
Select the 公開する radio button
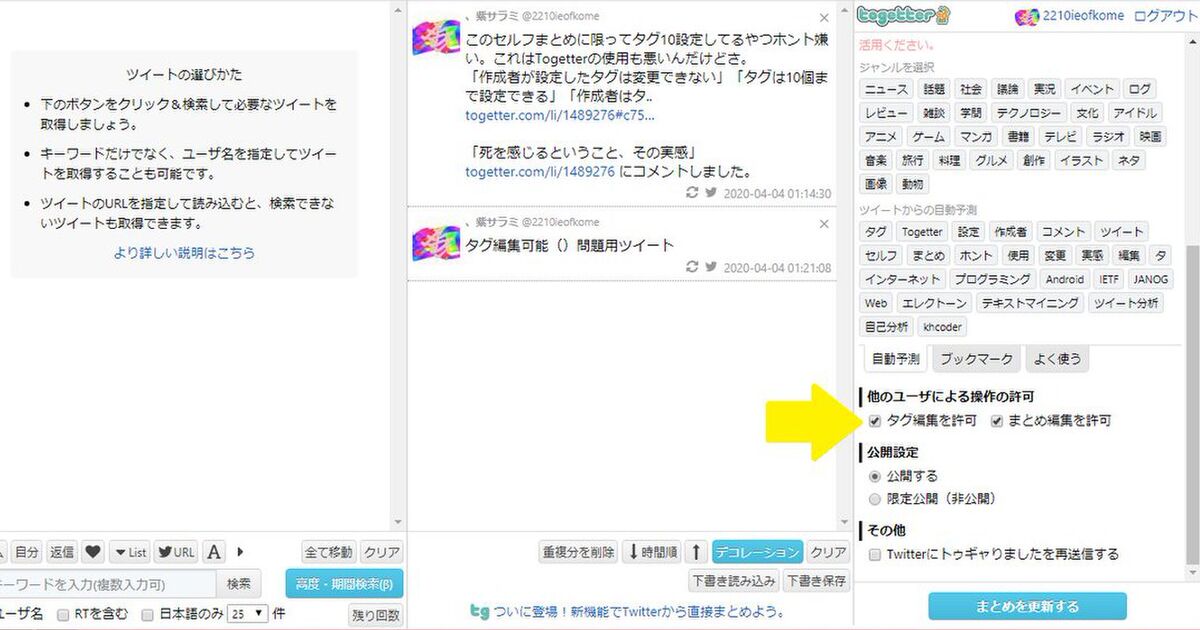[875, 477]
